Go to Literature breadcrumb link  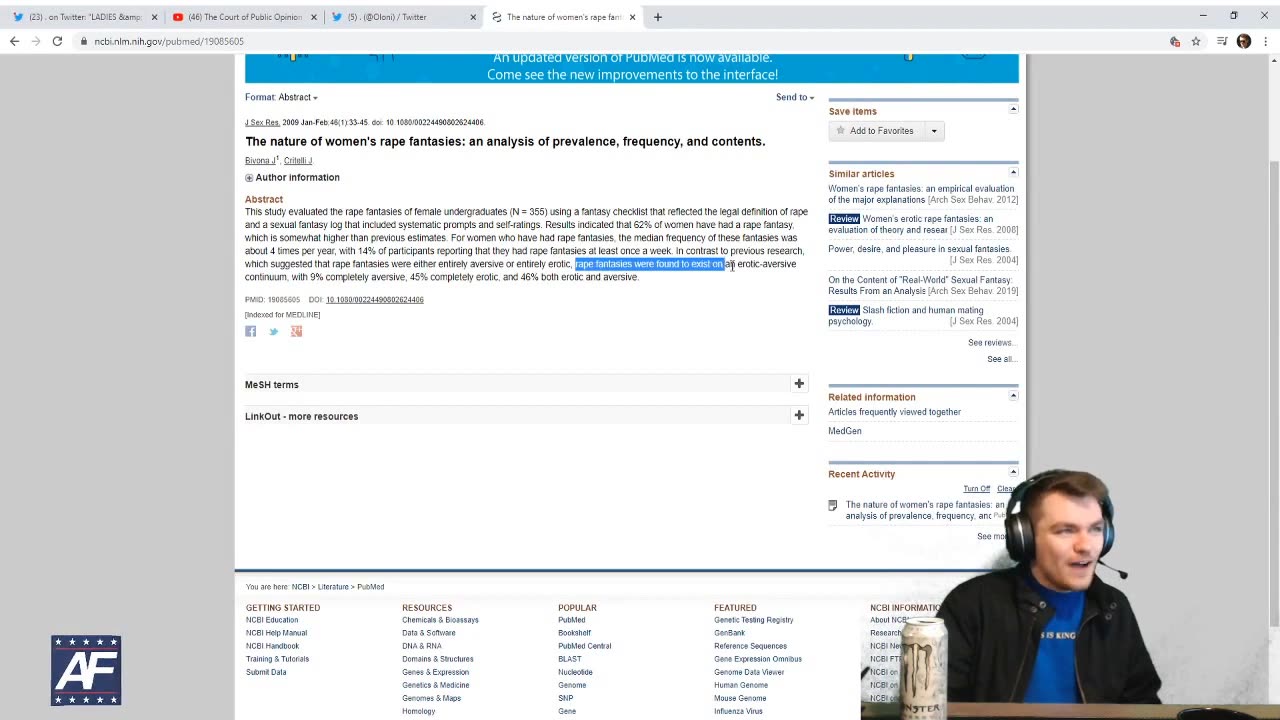click(333, 587)
